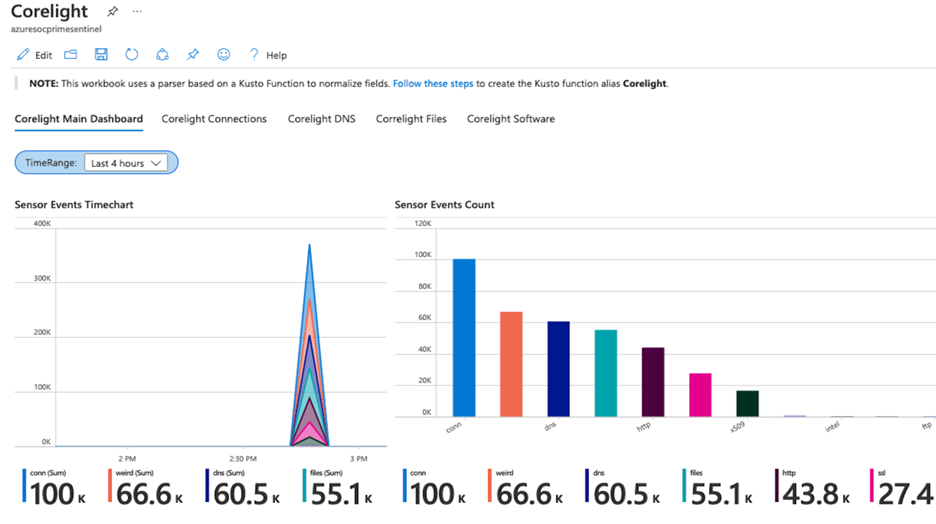Save workbook with floppy disk icon

[101, 55]
